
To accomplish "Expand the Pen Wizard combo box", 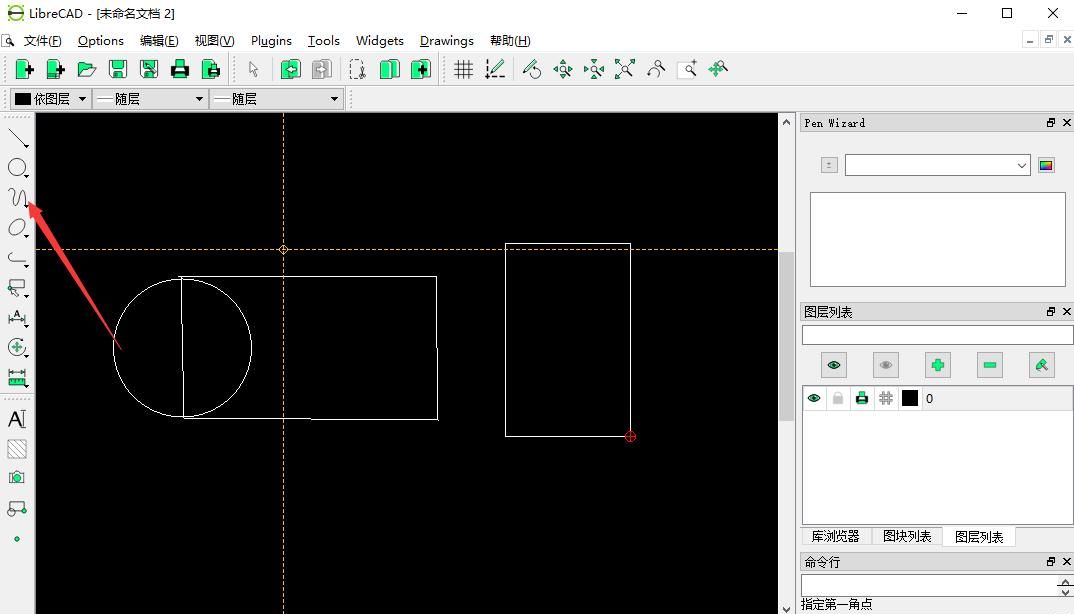I will (937, 165).
